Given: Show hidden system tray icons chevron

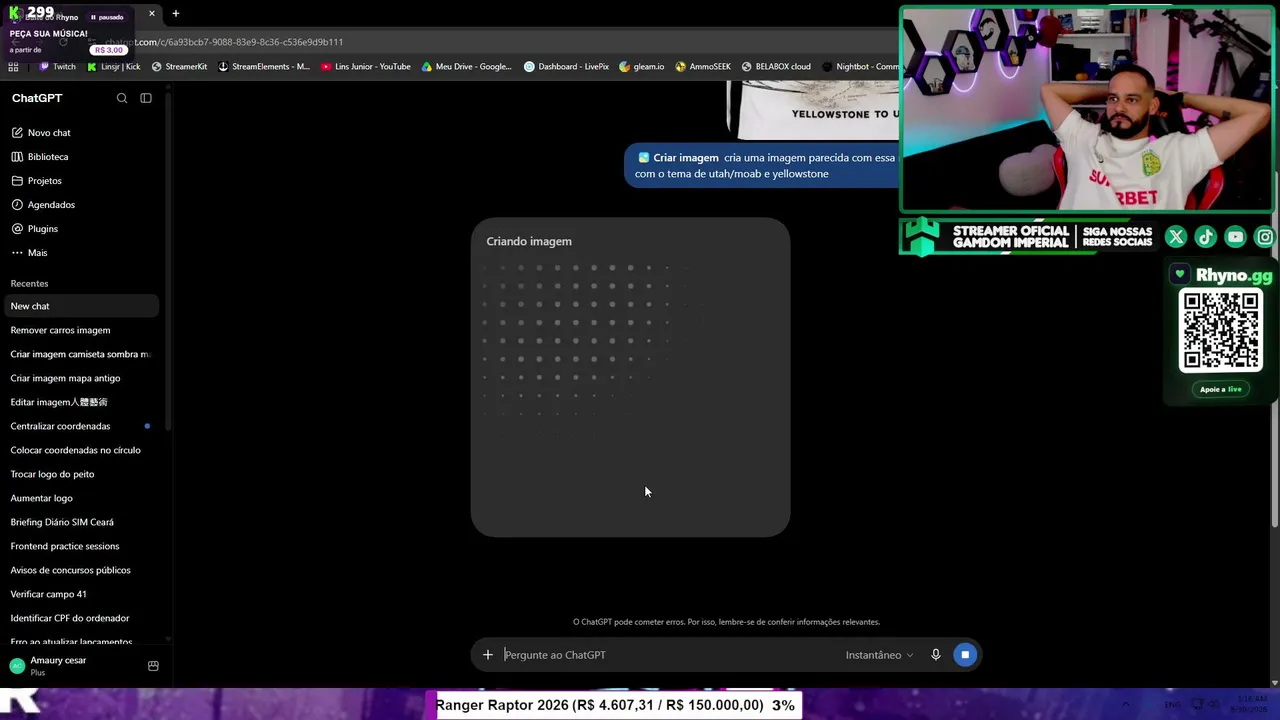Looking at the screenshot, I should [1126, 705].
